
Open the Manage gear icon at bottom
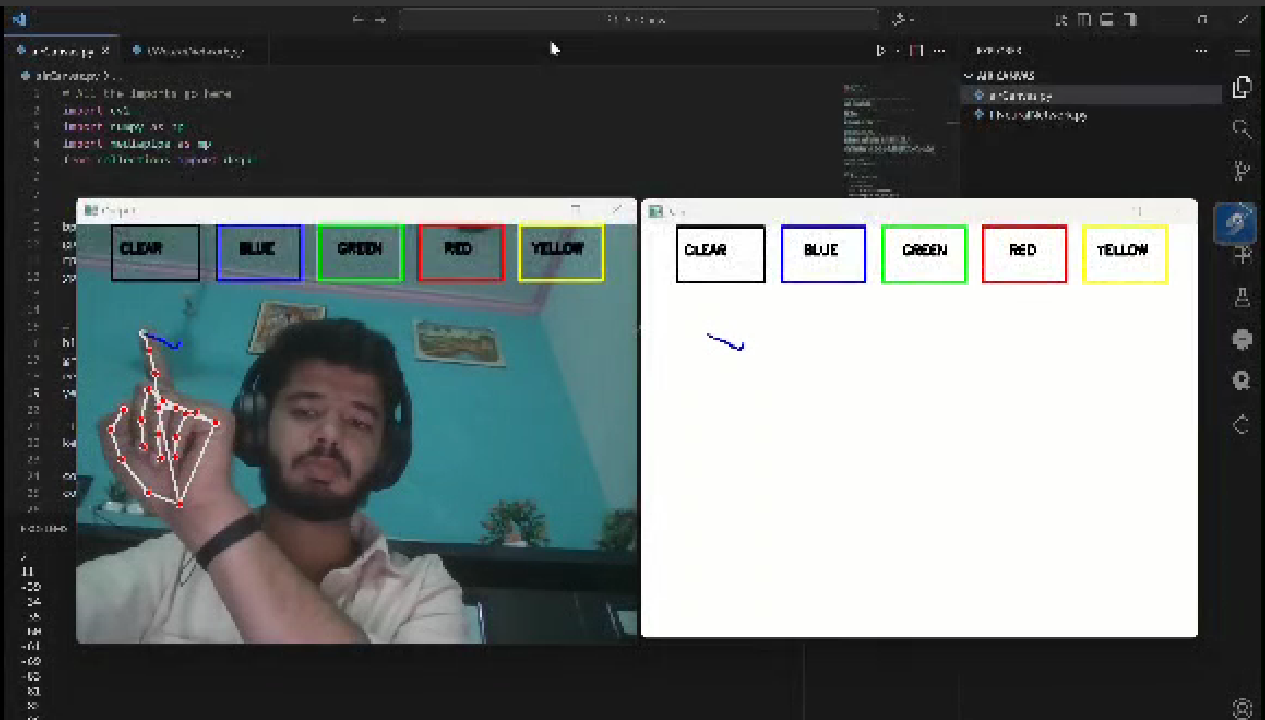(x=1242, y=708)
